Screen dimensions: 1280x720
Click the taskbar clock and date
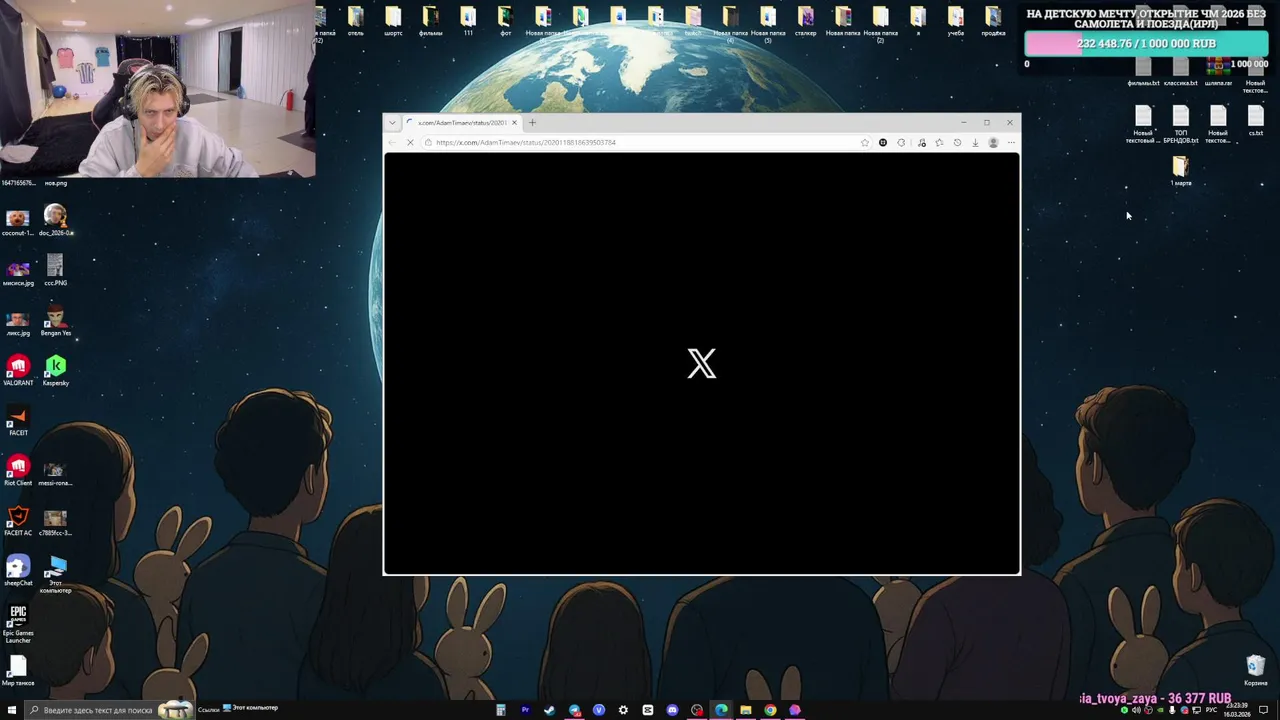[x=1238, y=710]
